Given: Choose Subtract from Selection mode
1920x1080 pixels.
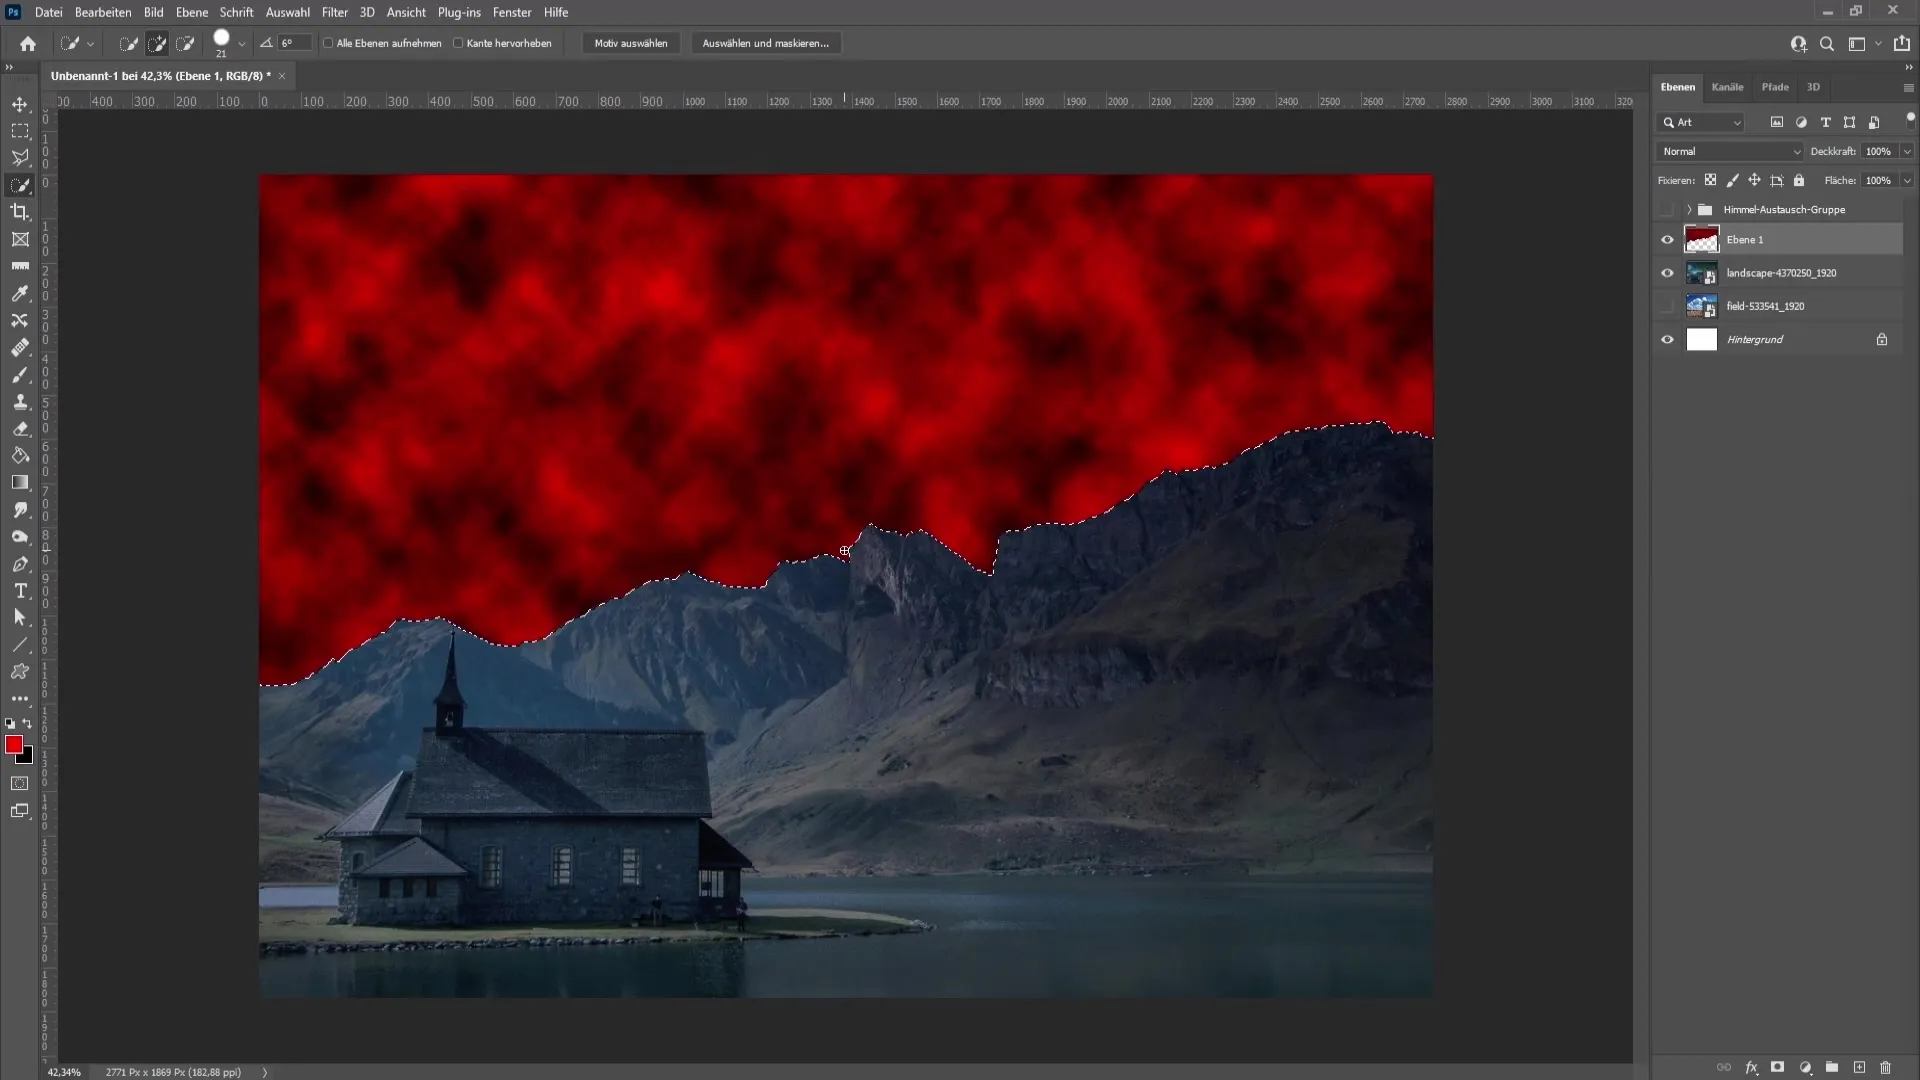Looking at the screenshot, I should point(185,43).
